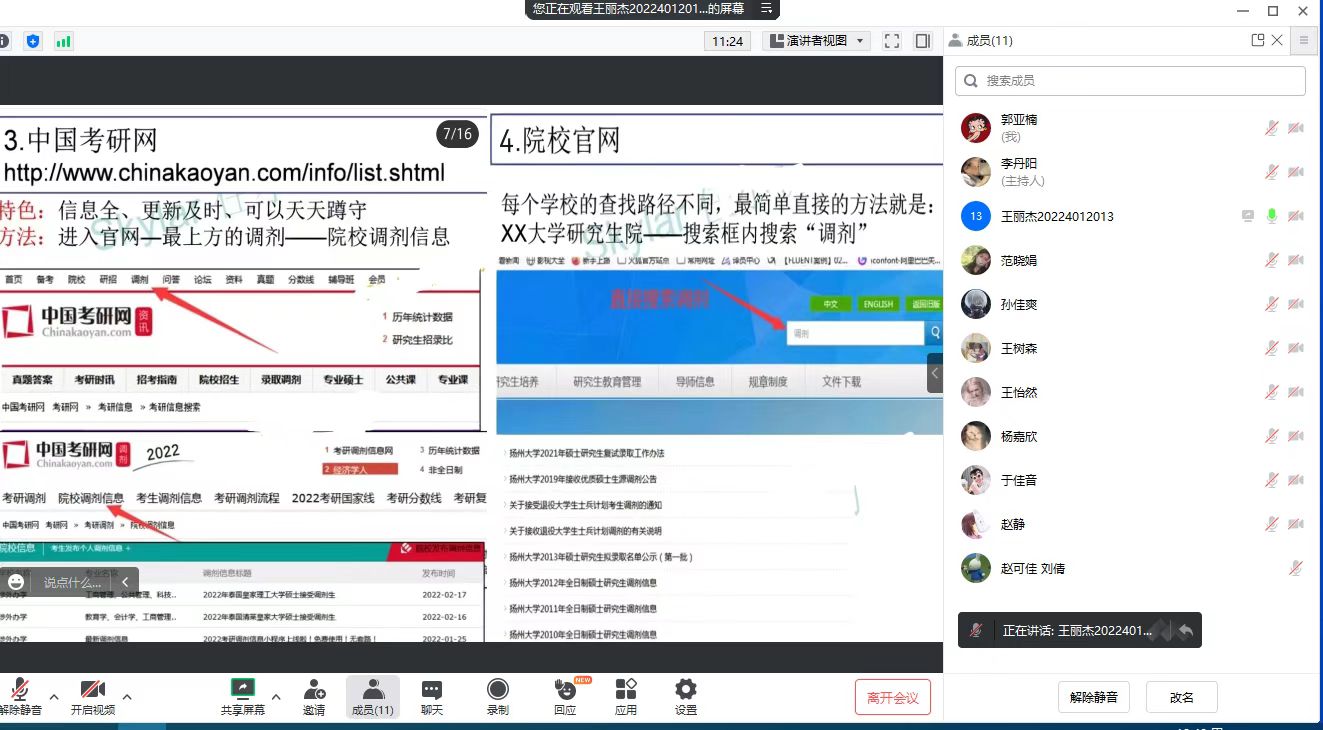Expand the arrow beside 共享屏幕

(276, 696)
